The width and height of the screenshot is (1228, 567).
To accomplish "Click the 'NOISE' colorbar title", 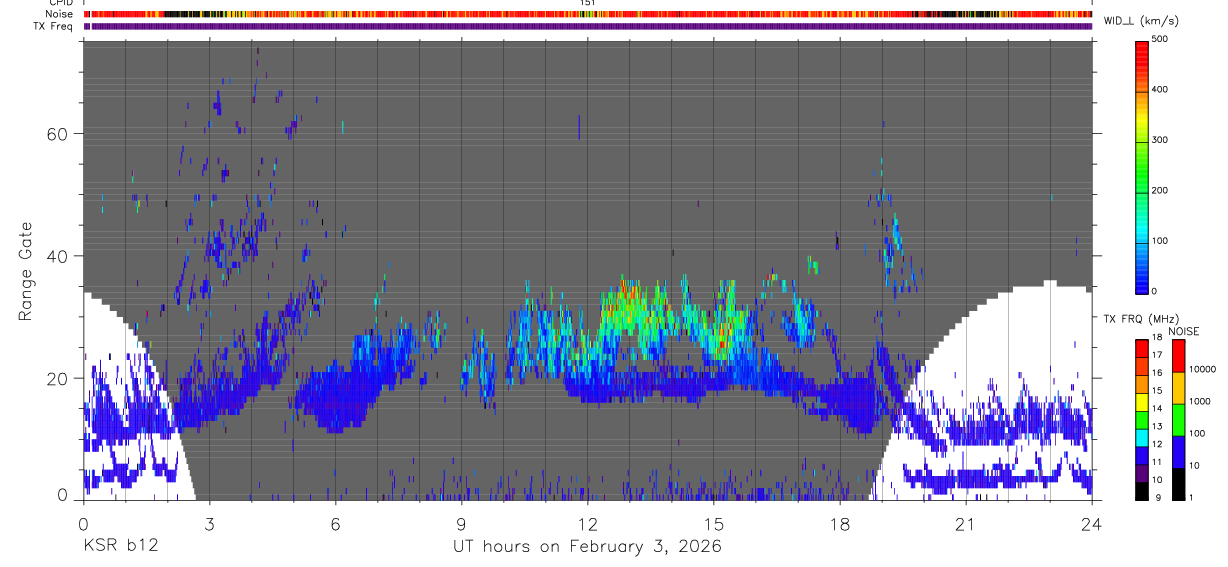I will 1184,332.
